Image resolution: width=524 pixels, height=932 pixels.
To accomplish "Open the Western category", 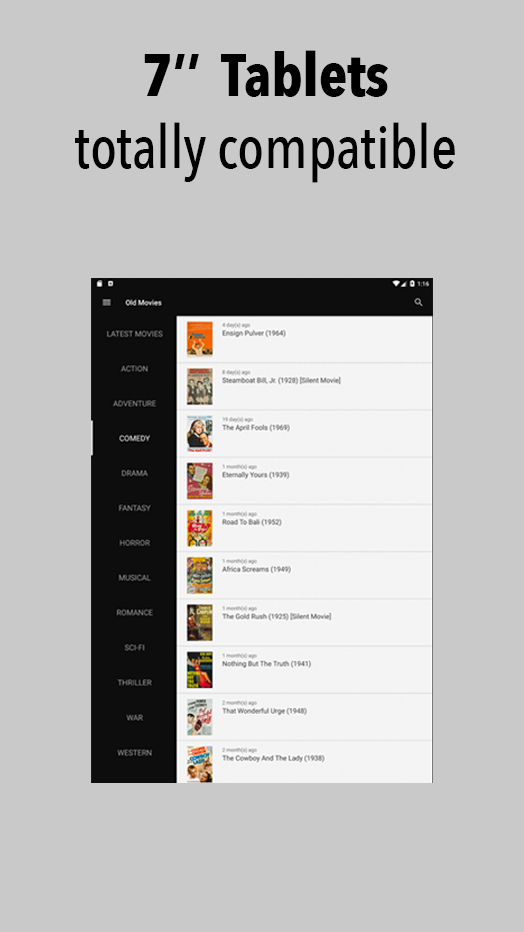I will (134, 752).
